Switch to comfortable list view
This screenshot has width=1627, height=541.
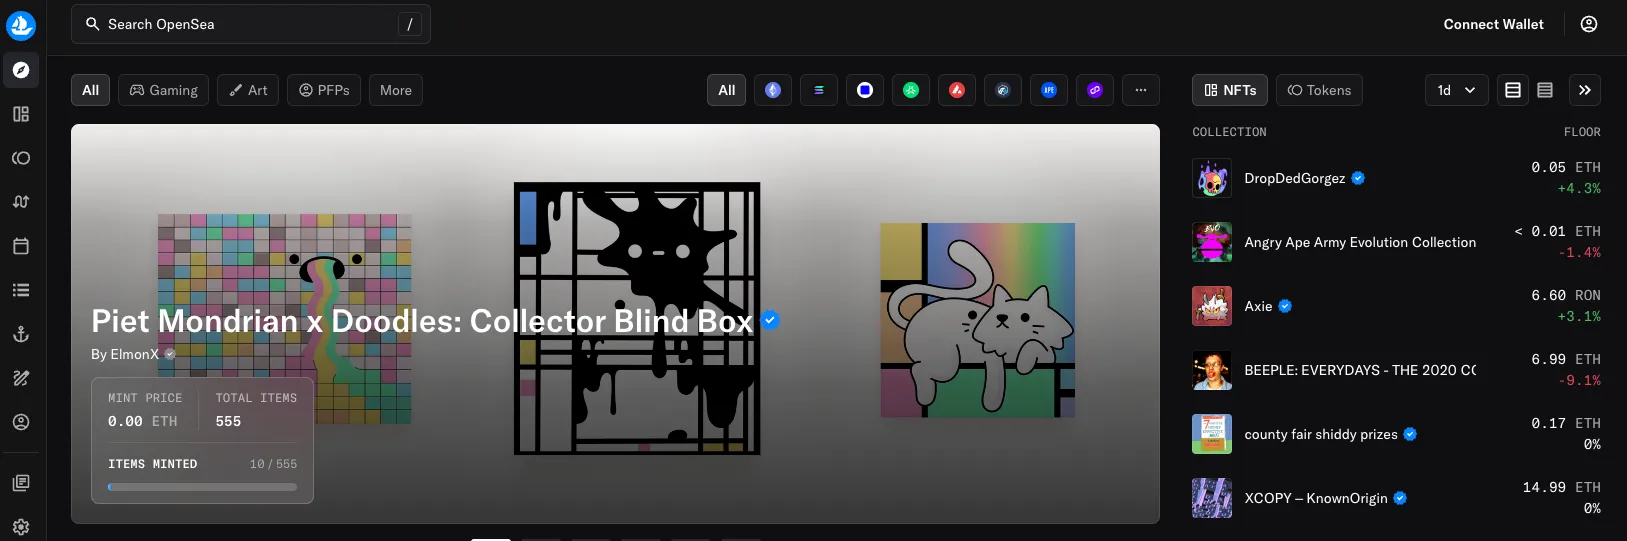pos(1513,90)
